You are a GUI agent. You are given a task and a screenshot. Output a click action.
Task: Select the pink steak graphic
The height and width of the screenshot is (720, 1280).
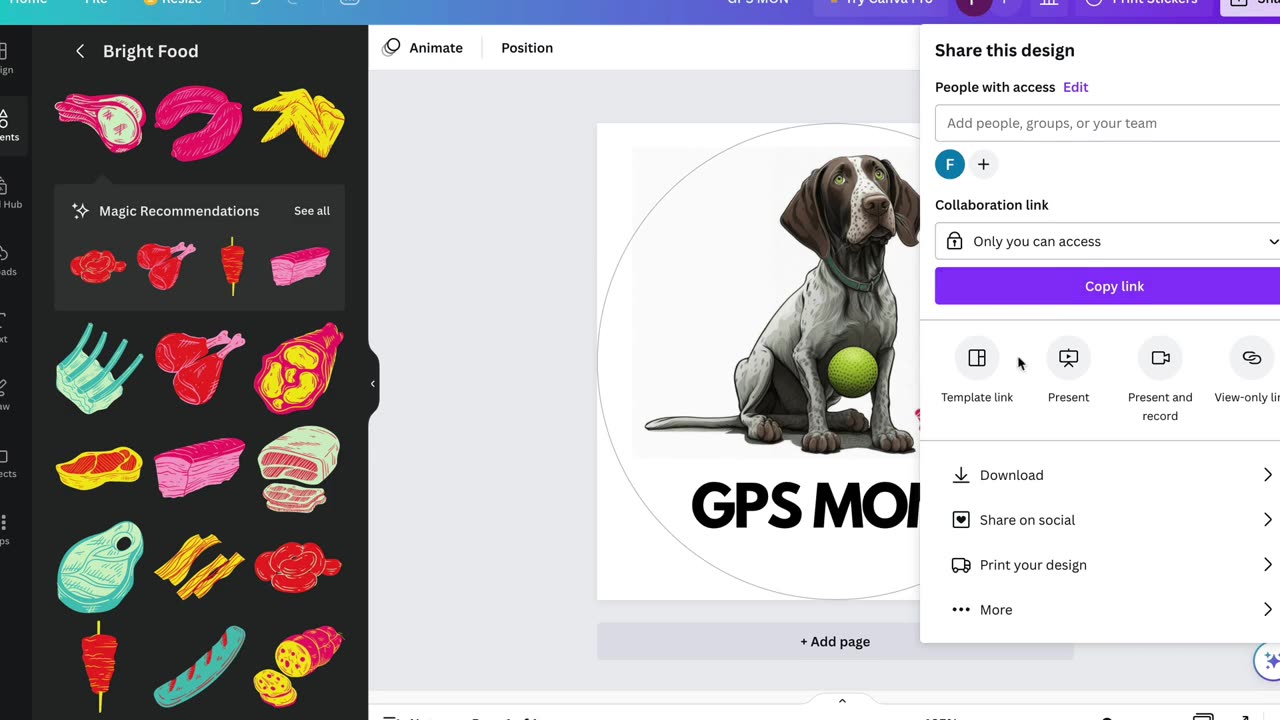click(100, 123)
